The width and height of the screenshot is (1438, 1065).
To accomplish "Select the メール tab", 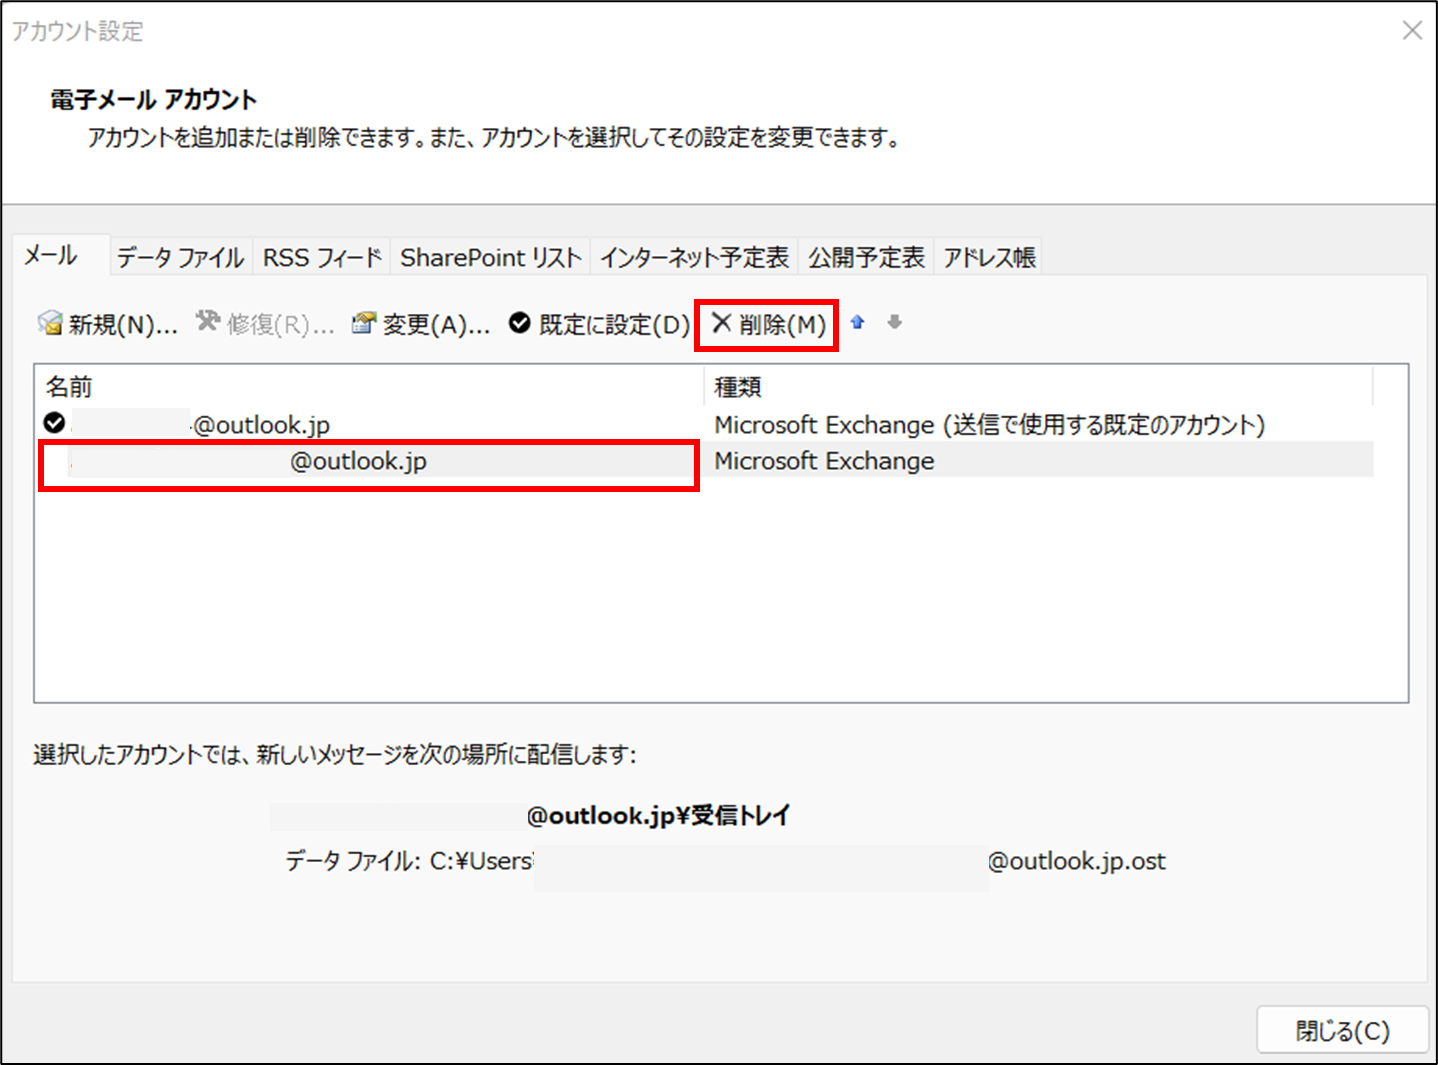I will pos(51,256).
